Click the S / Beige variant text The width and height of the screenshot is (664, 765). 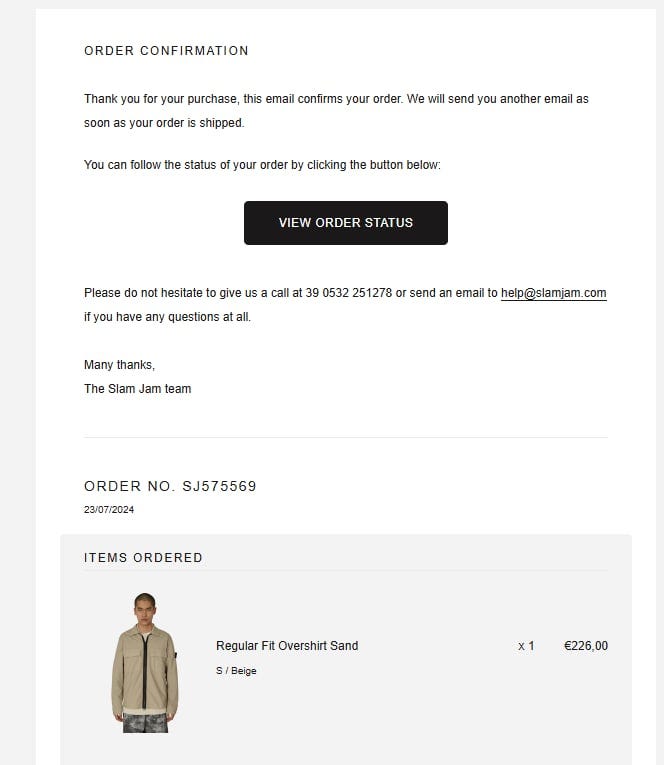click(x=236, y=671)
